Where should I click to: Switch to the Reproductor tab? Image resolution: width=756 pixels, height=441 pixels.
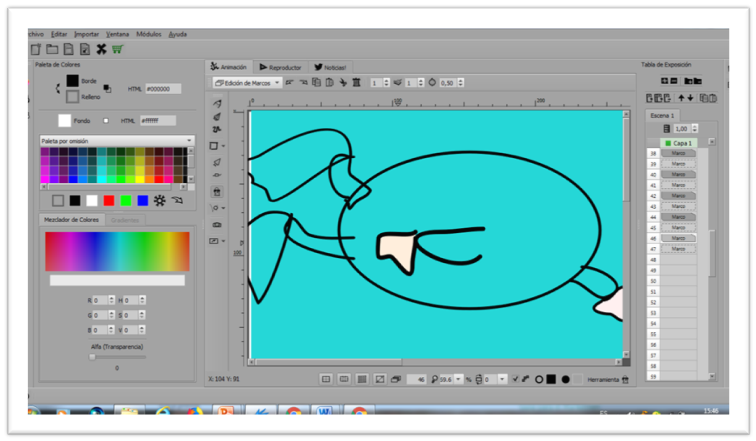280,67
